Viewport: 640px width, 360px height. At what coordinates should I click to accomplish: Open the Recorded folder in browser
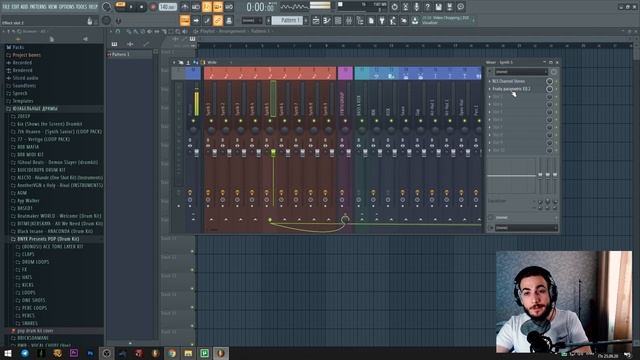[x=22, y=63]
